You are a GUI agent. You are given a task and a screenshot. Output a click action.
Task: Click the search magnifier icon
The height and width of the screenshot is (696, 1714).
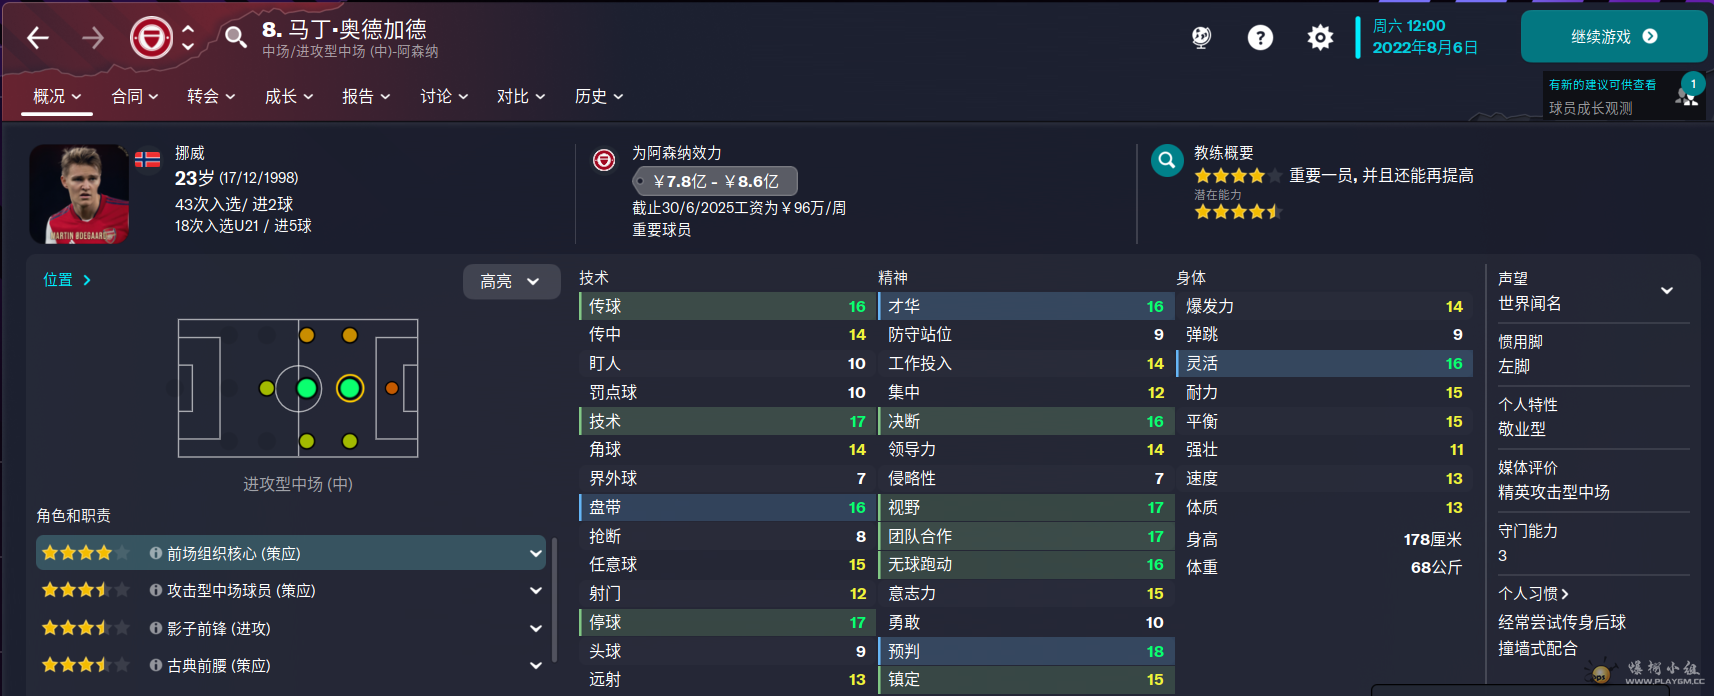click(x=235, y=37)
